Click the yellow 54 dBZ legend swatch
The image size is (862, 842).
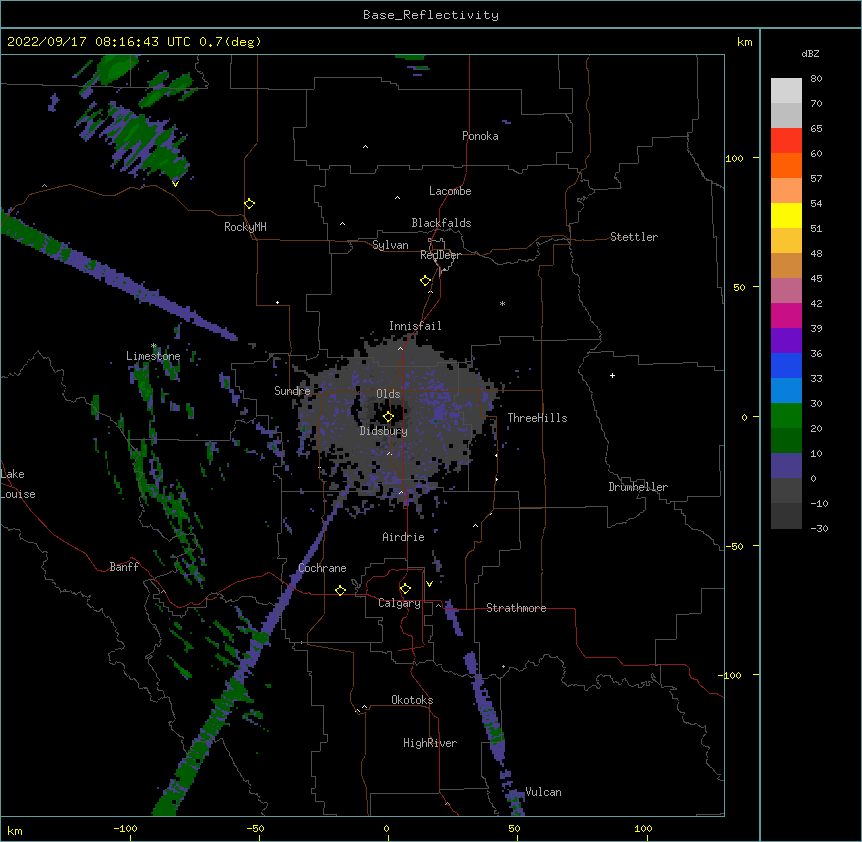pos(786,215)
